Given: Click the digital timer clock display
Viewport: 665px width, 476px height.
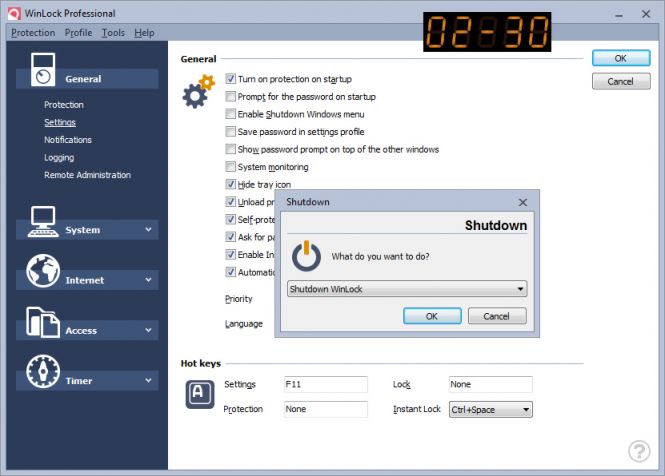Looking at the screenshot, I should click(x=487, y=32).
